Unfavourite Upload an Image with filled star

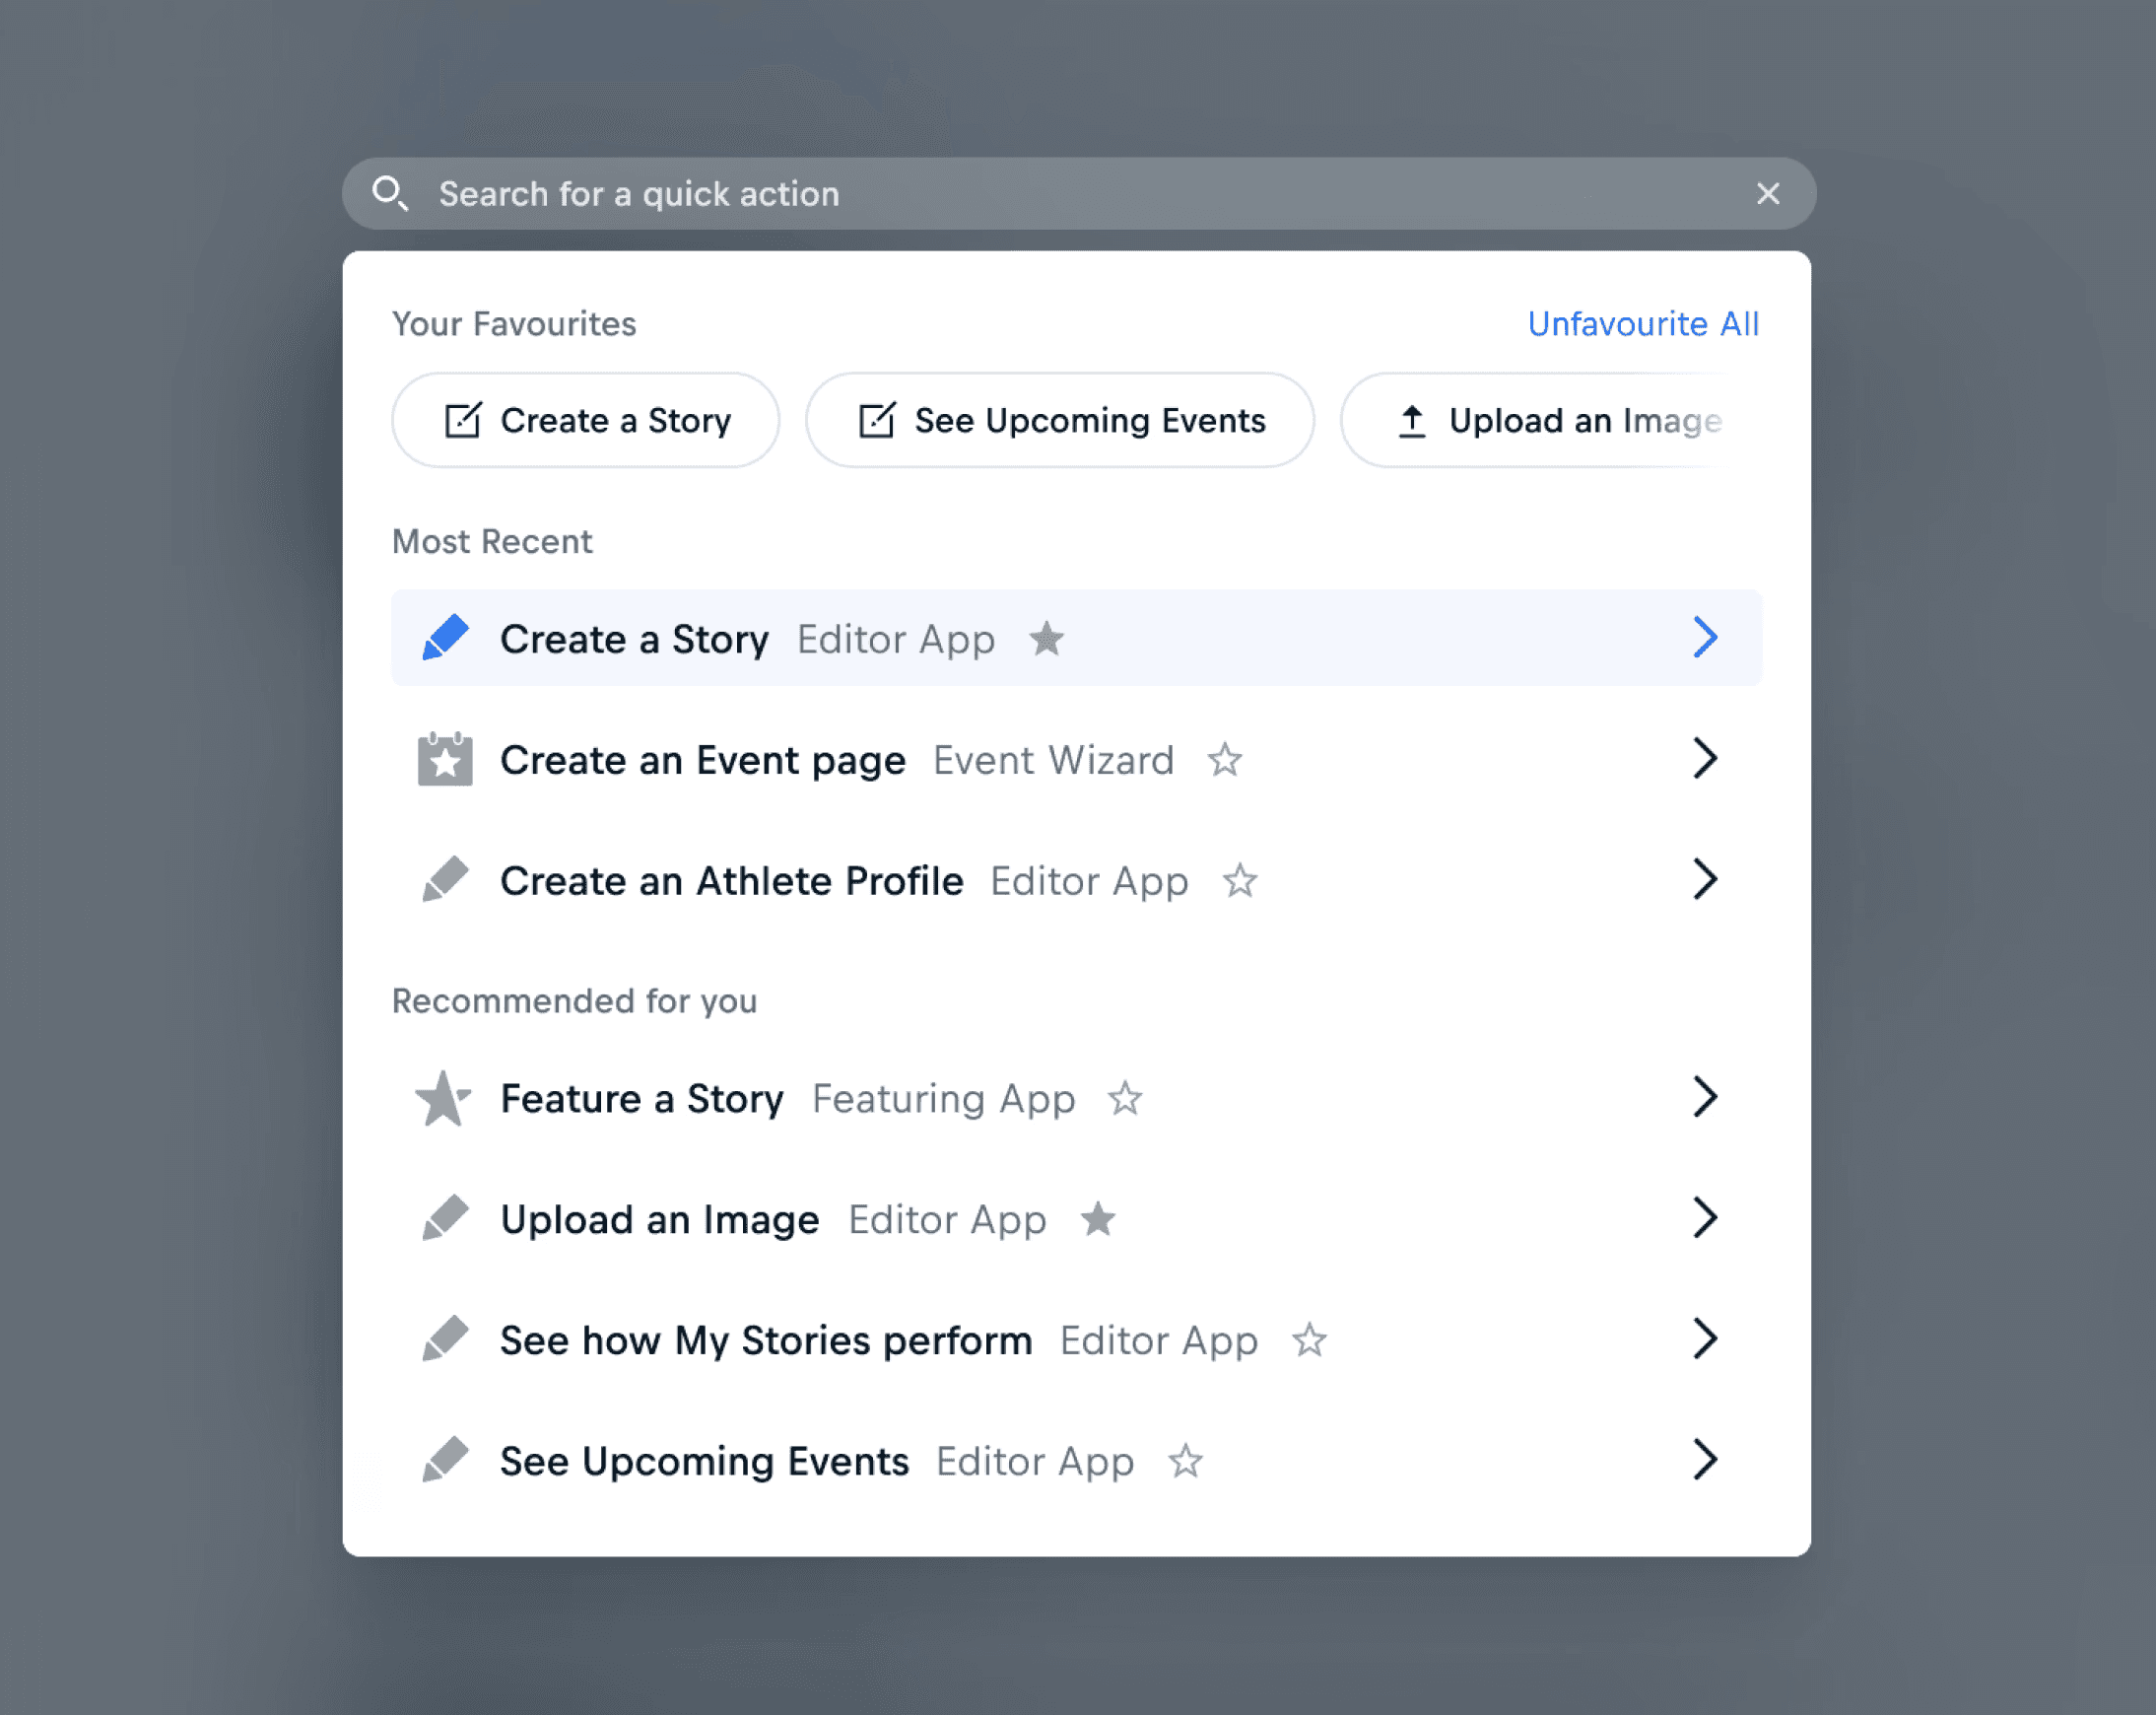(1097, 1218)
